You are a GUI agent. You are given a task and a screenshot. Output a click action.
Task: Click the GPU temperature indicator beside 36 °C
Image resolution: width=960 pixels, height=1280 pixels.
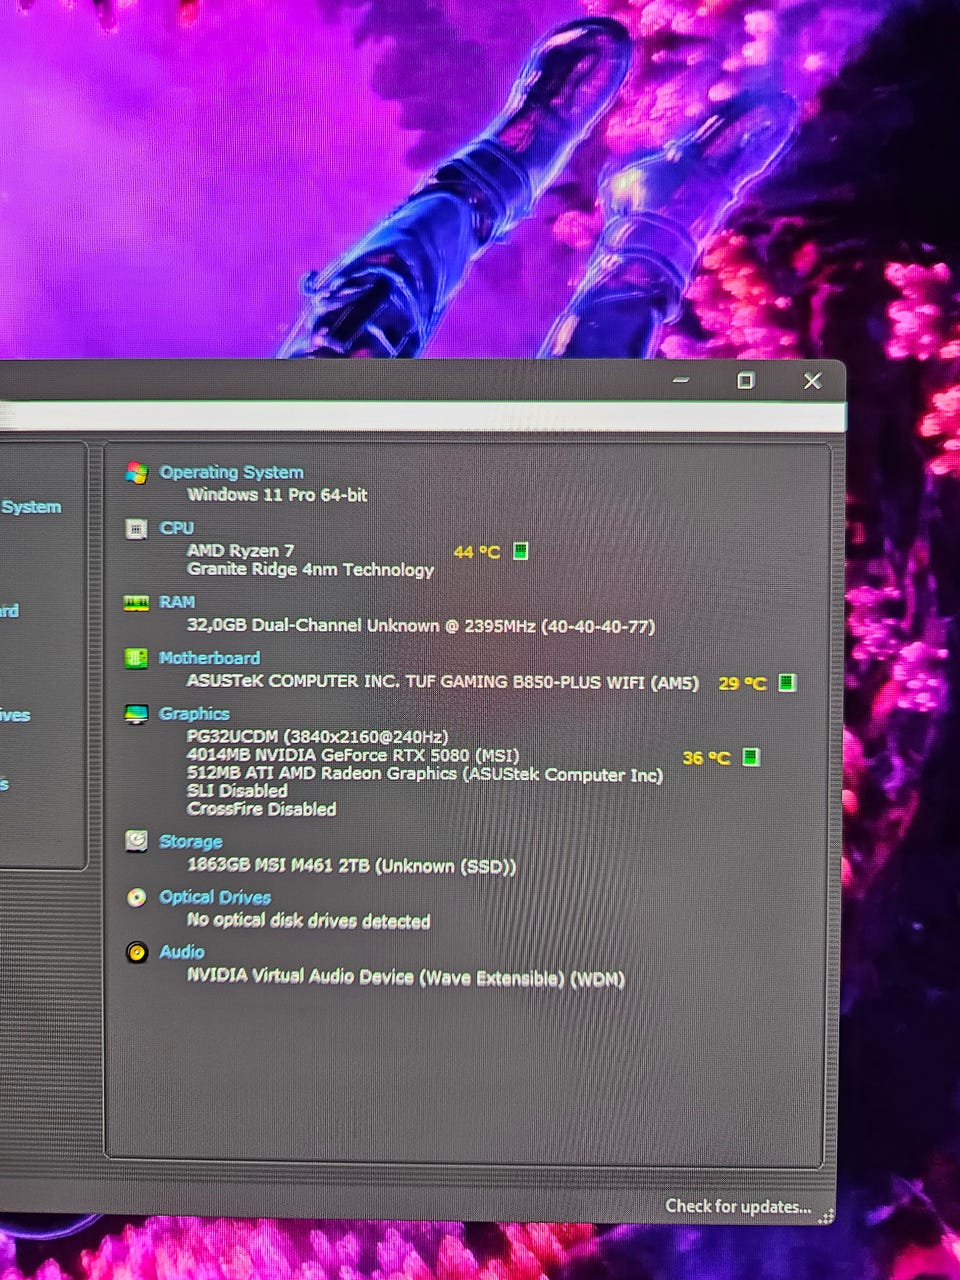coord(751,757)
